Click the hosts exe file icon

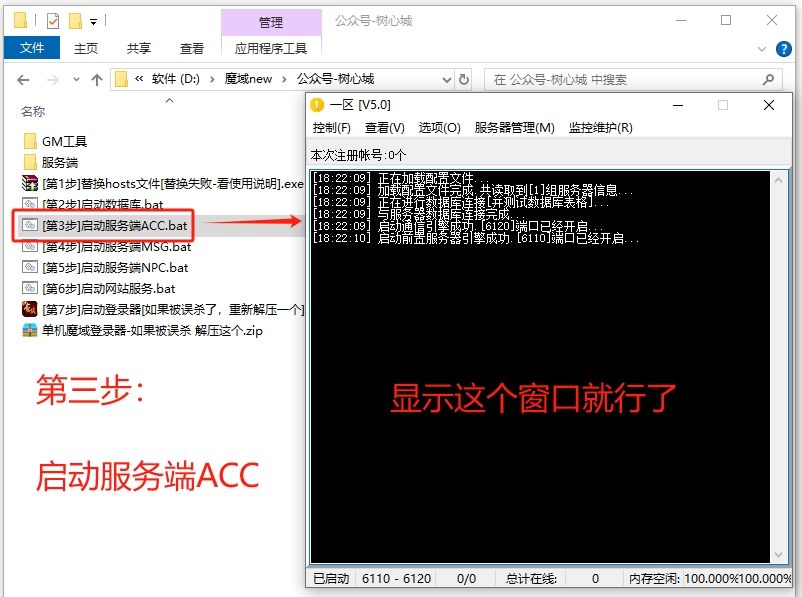30,183
